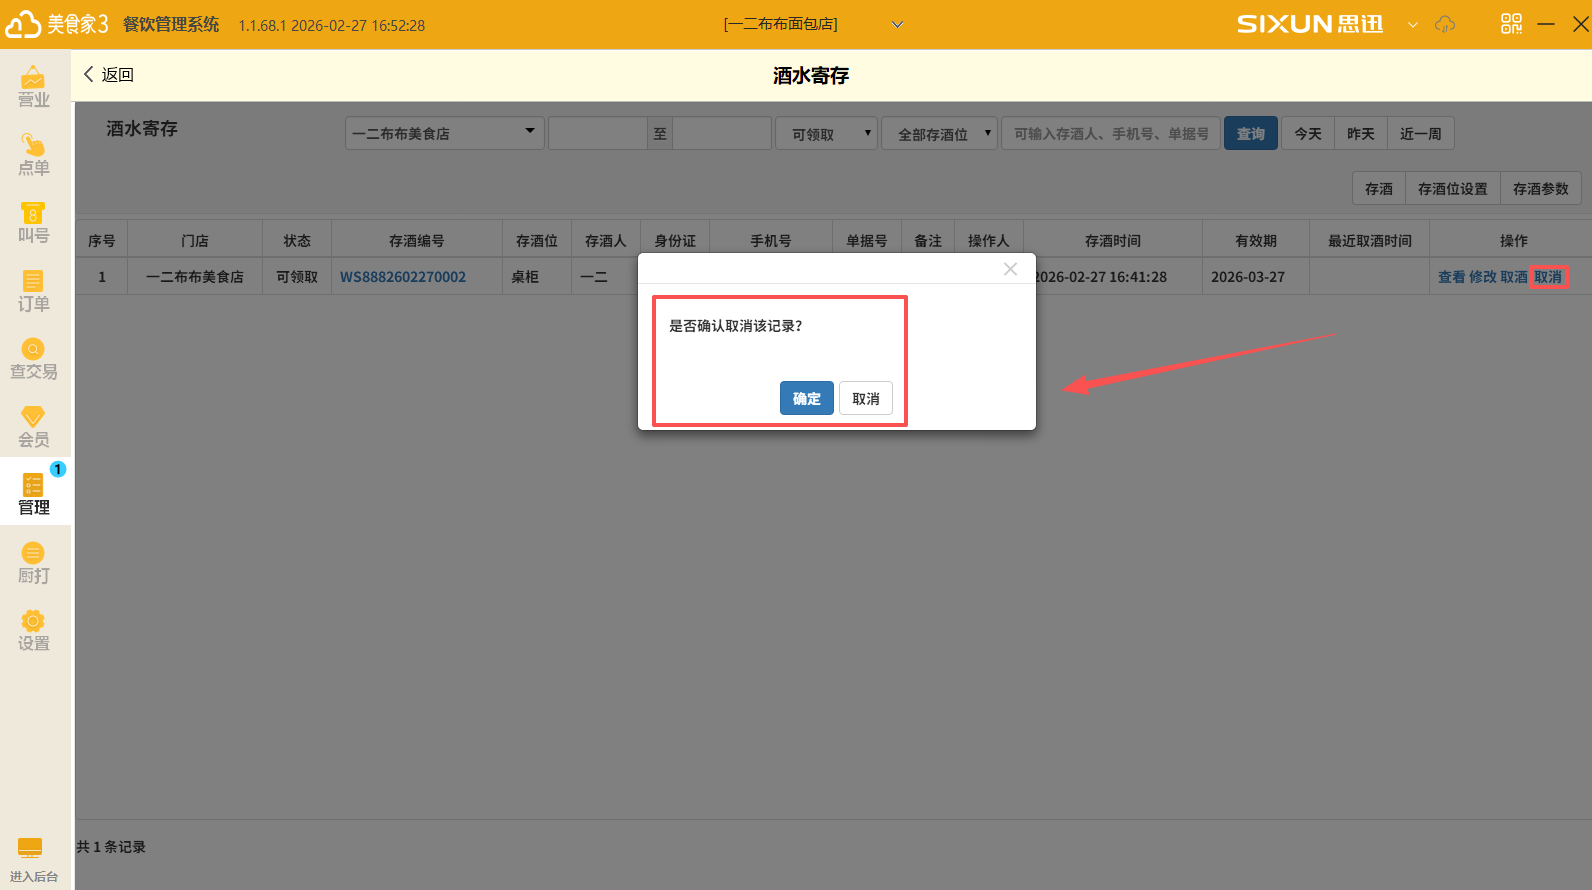Click the cloud sync icon

click(x=1445, y=24)
